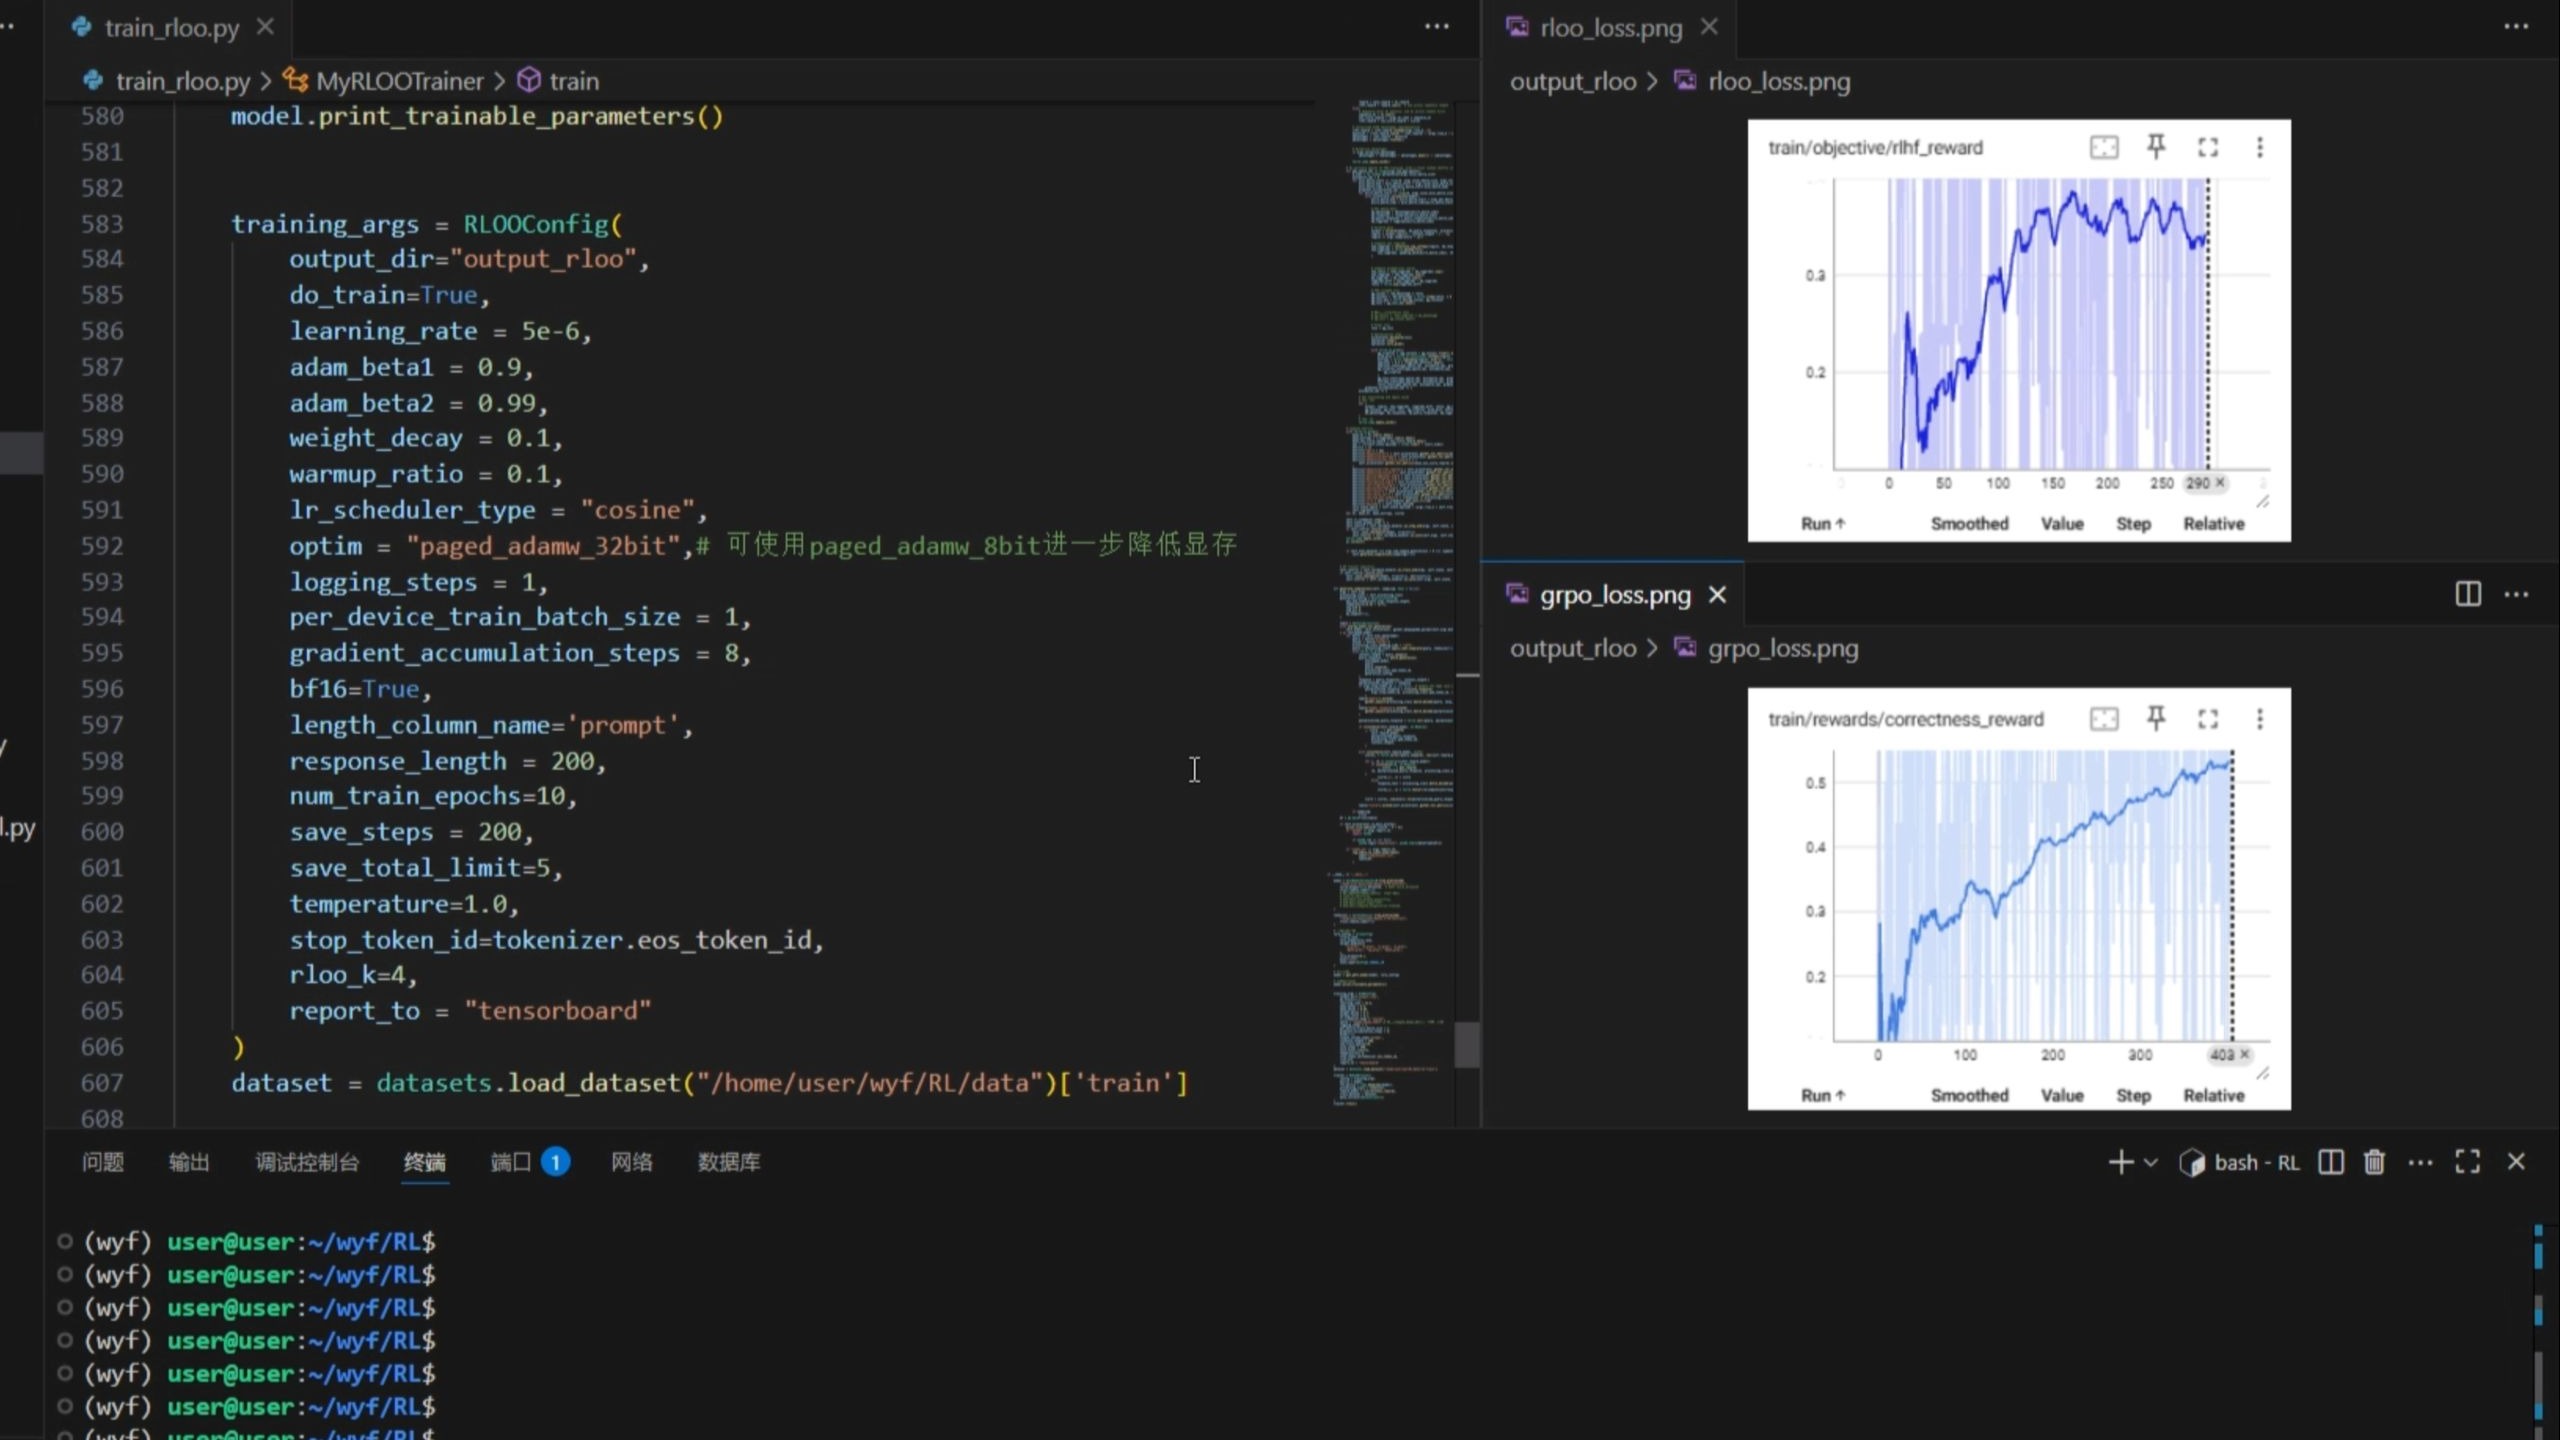Viewport: 2560px width, 1440px height.
Task: Click the "paged_adamw_32bit" string
Action: [543, 546]
